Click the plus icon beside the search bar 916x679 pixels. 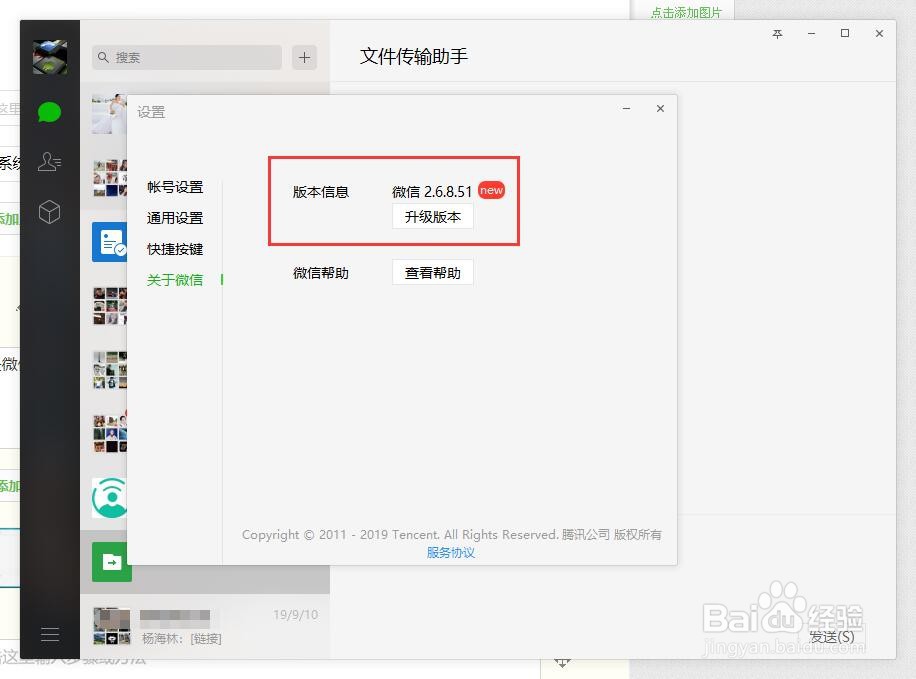coord(303,58)
